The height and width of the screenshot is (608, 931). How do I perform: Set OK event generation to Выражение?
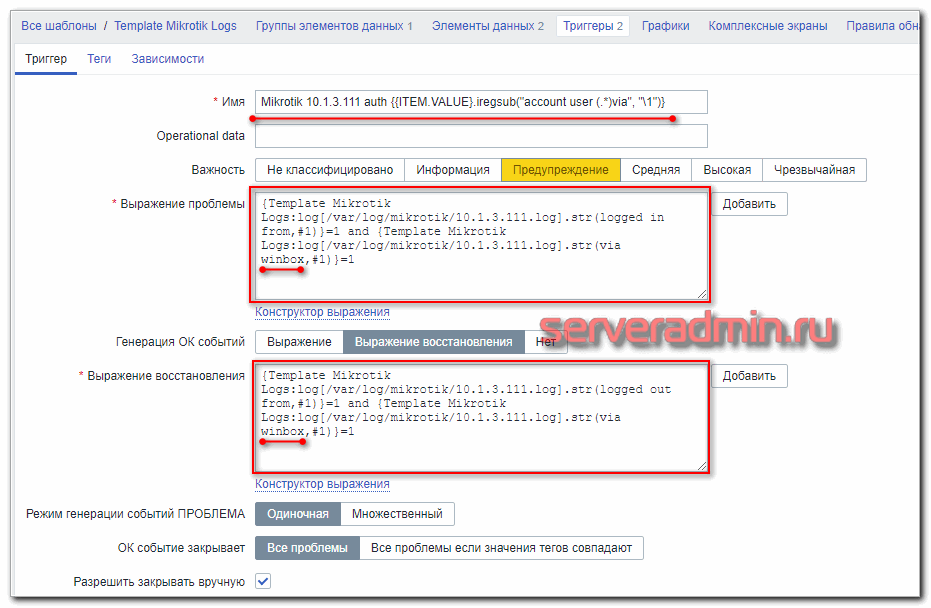point(299,342)
